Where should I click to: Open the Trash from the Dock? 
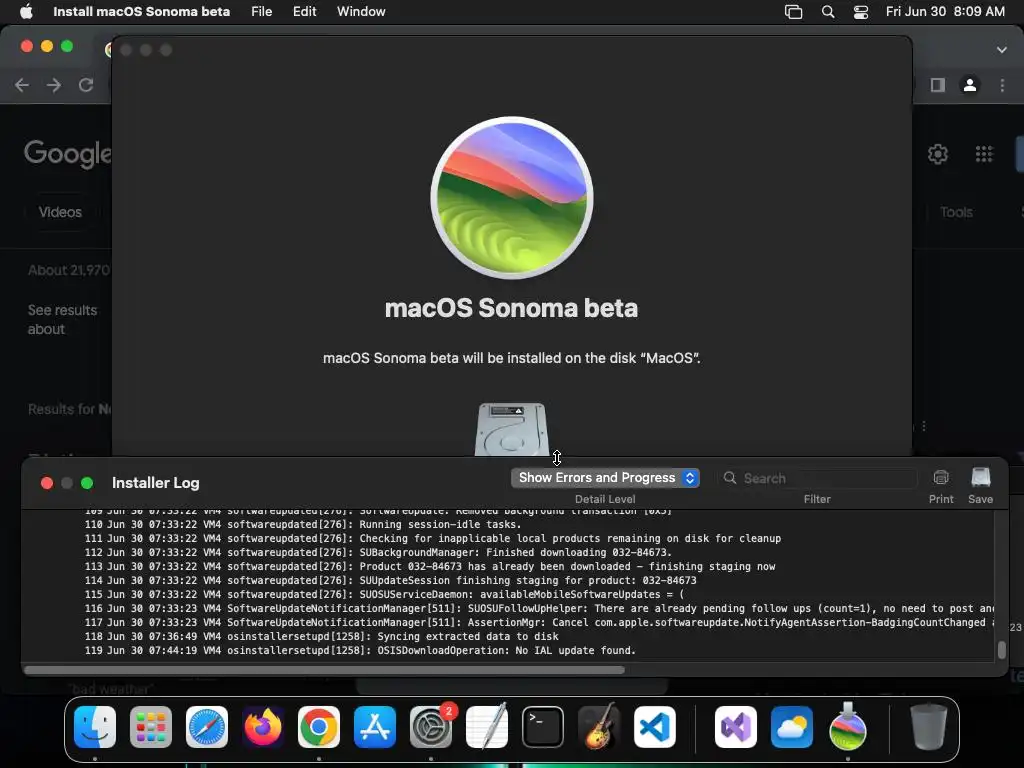pyautogui.click(x=929, y=727)
